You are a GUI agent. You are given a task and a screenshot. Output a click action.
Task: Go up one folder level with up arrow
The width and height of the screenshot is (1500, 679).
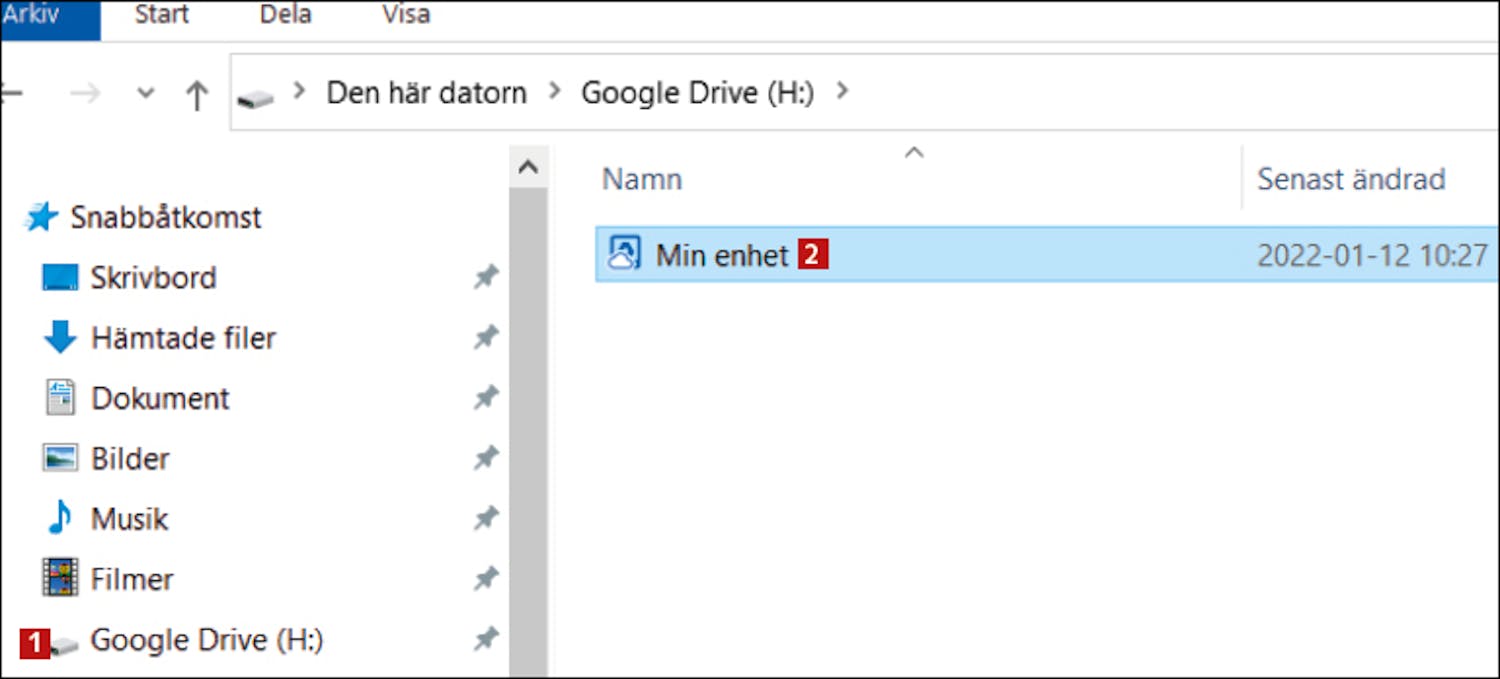coord(197,95)
